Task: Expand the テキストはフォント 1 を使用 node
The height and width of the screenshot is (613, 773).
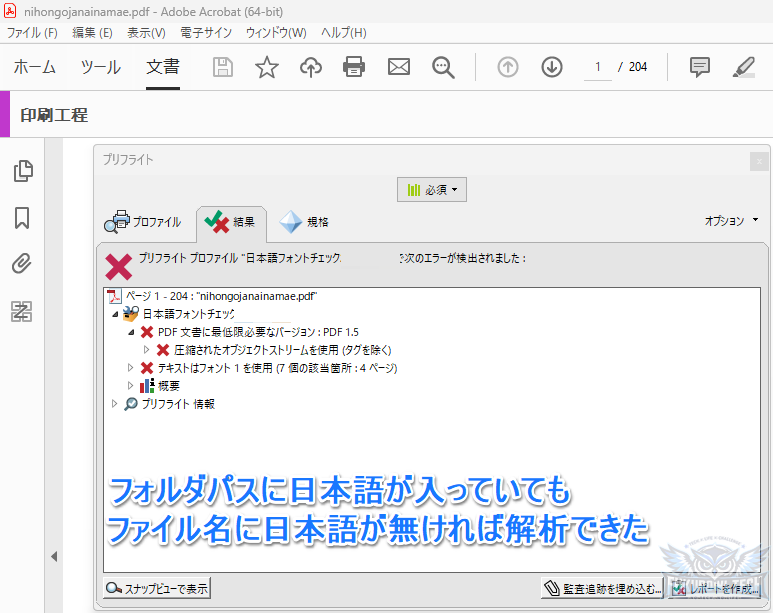Action: click(130, 367)
